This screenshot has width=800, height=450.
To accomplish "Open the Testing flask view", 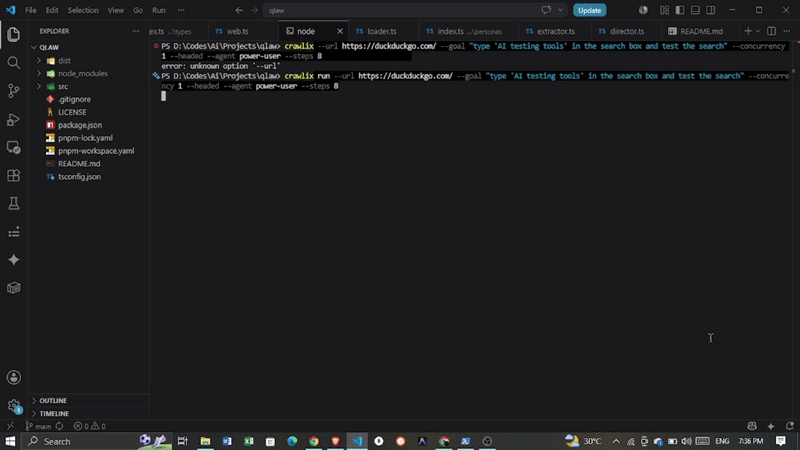I will pos(14,204).
